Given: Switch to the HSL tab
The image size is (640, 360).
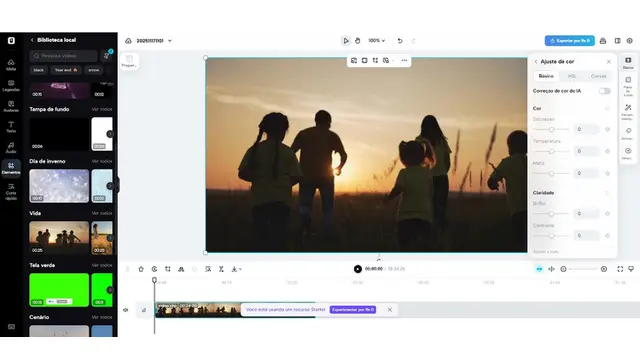Looking at the screenshot, I should [572, 76].
